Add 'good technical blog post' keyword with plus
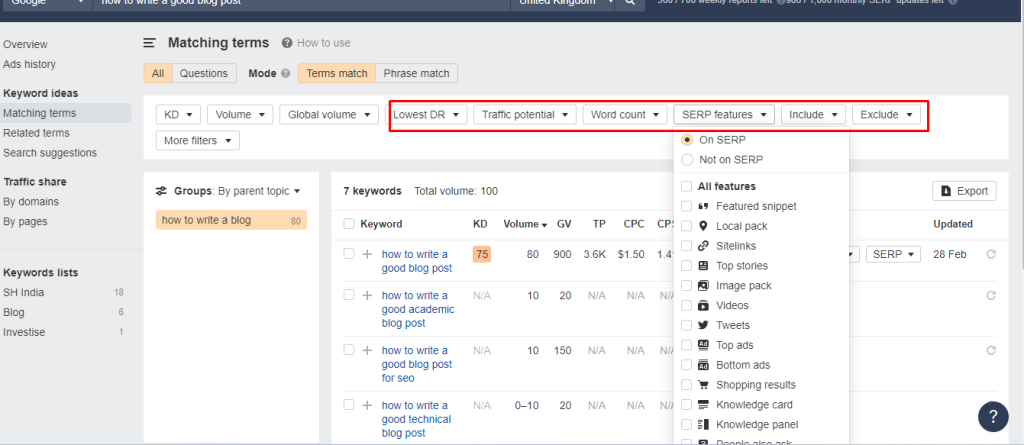1024x445 pixels. click(368, 405)
